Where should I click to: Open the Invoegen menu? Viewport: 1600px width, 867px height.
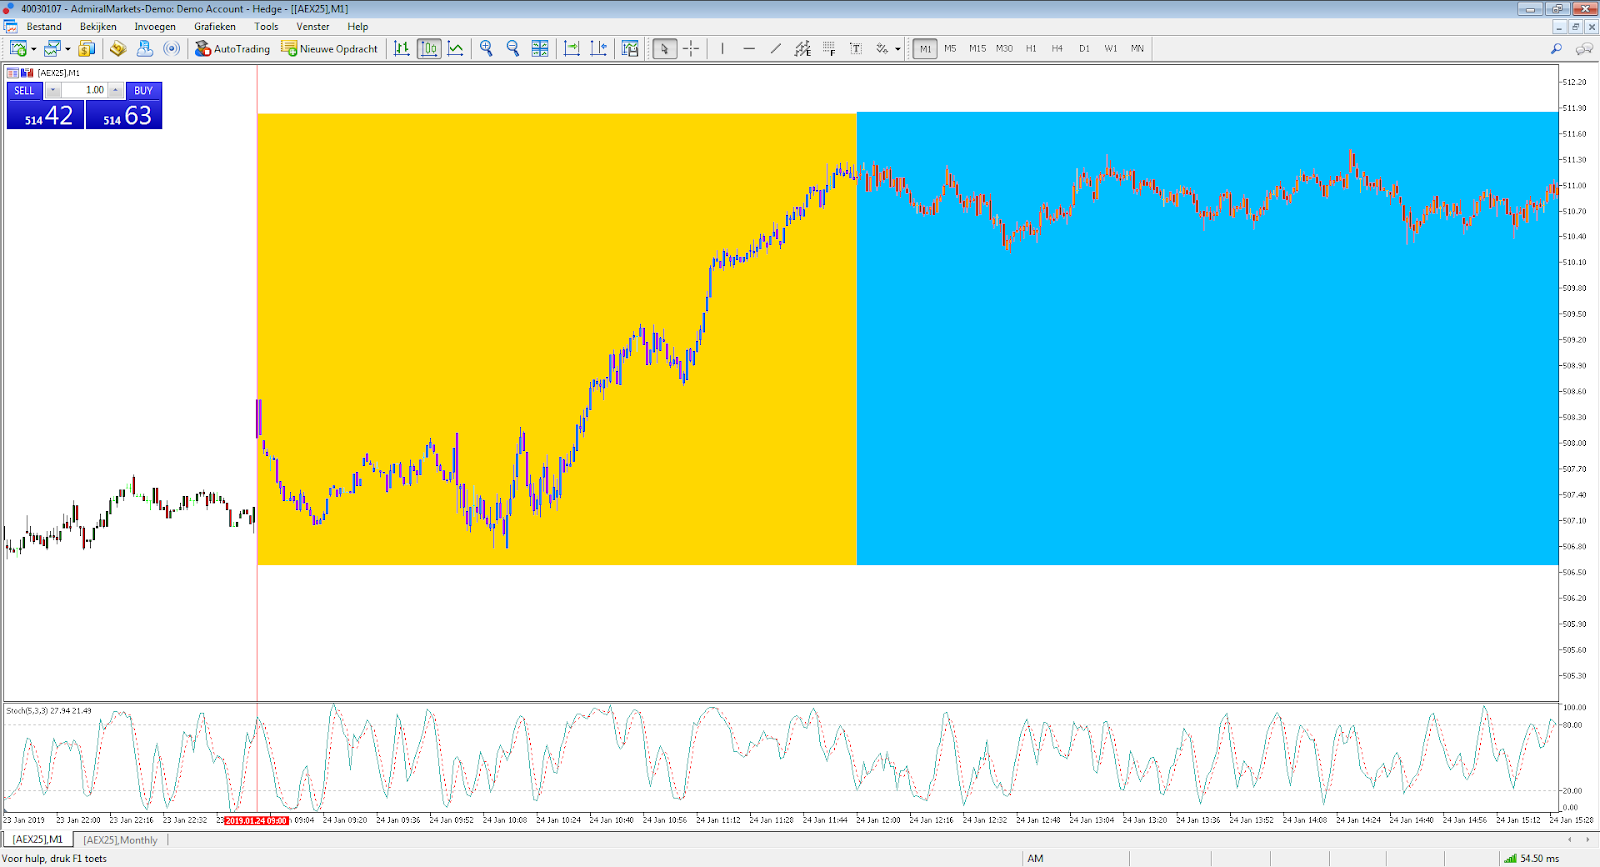click(155, 27)
